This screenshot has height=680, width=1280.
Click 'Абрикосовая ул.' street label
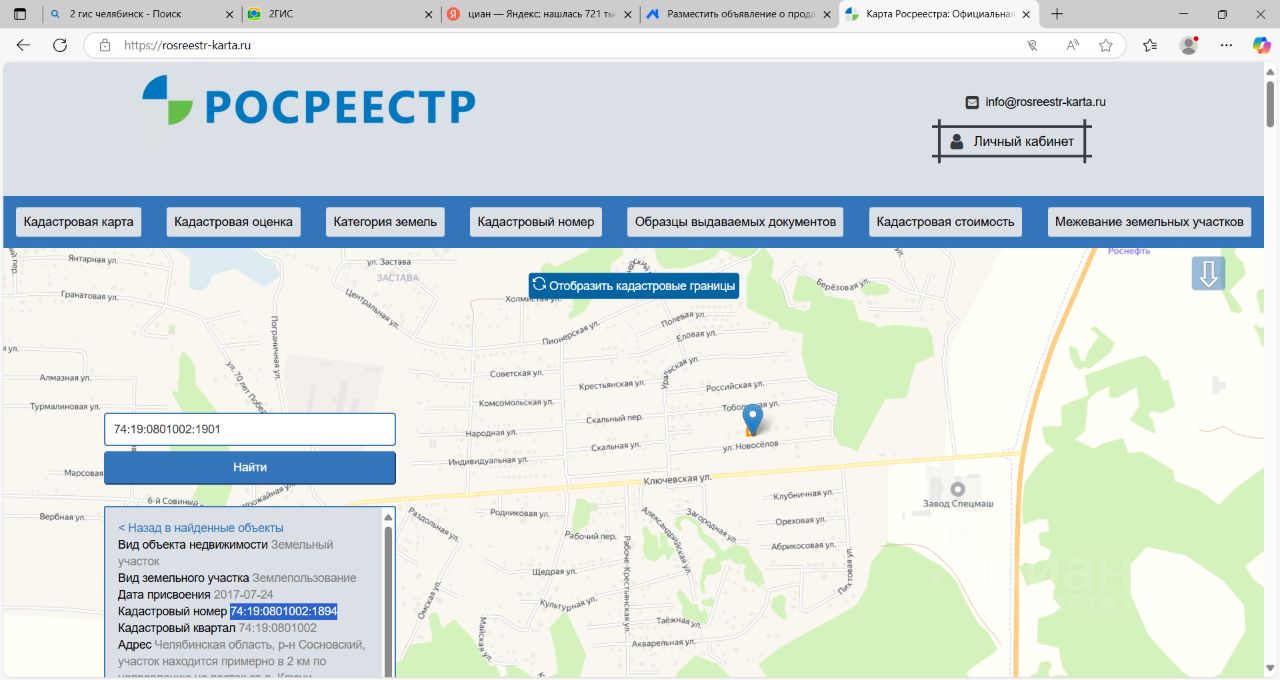coord(803,546)
